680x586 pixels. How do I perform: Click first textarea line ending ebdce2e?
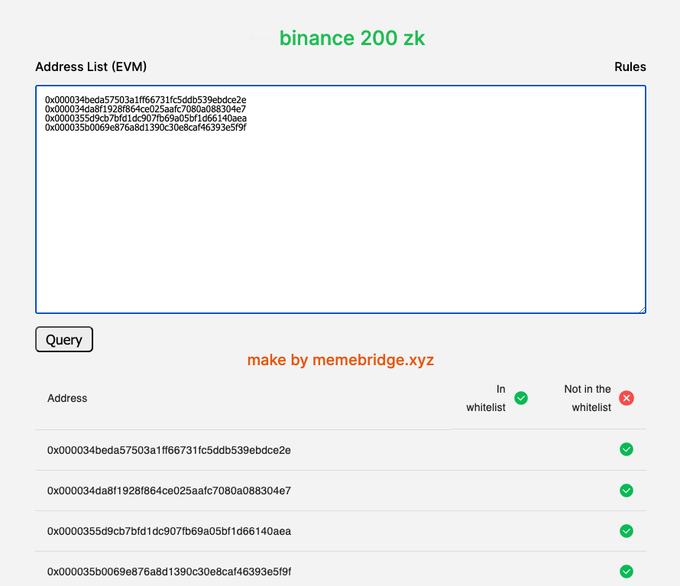pos(146,100)
